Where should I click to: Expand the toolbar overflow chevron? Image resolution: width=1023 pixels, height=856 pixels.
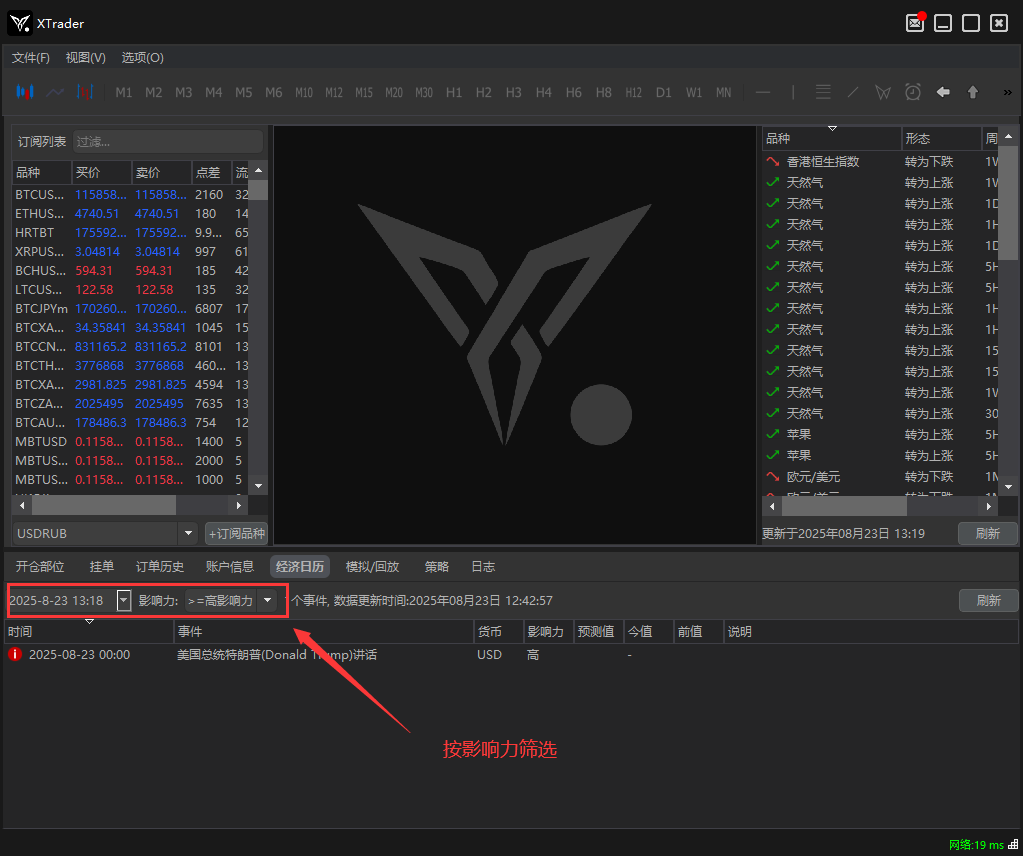[1008, 92]
